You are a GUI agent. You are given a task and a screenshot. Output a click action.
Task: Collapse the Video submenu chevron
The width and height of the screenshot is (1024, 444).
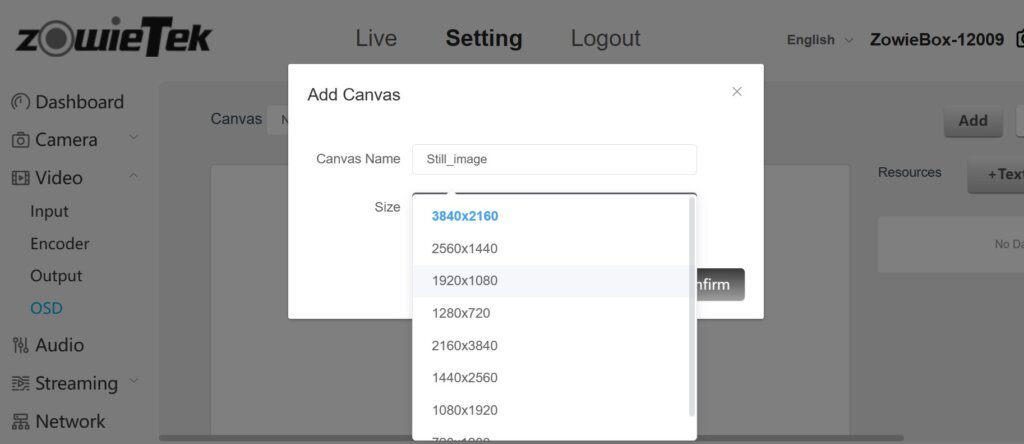(134, 176)
